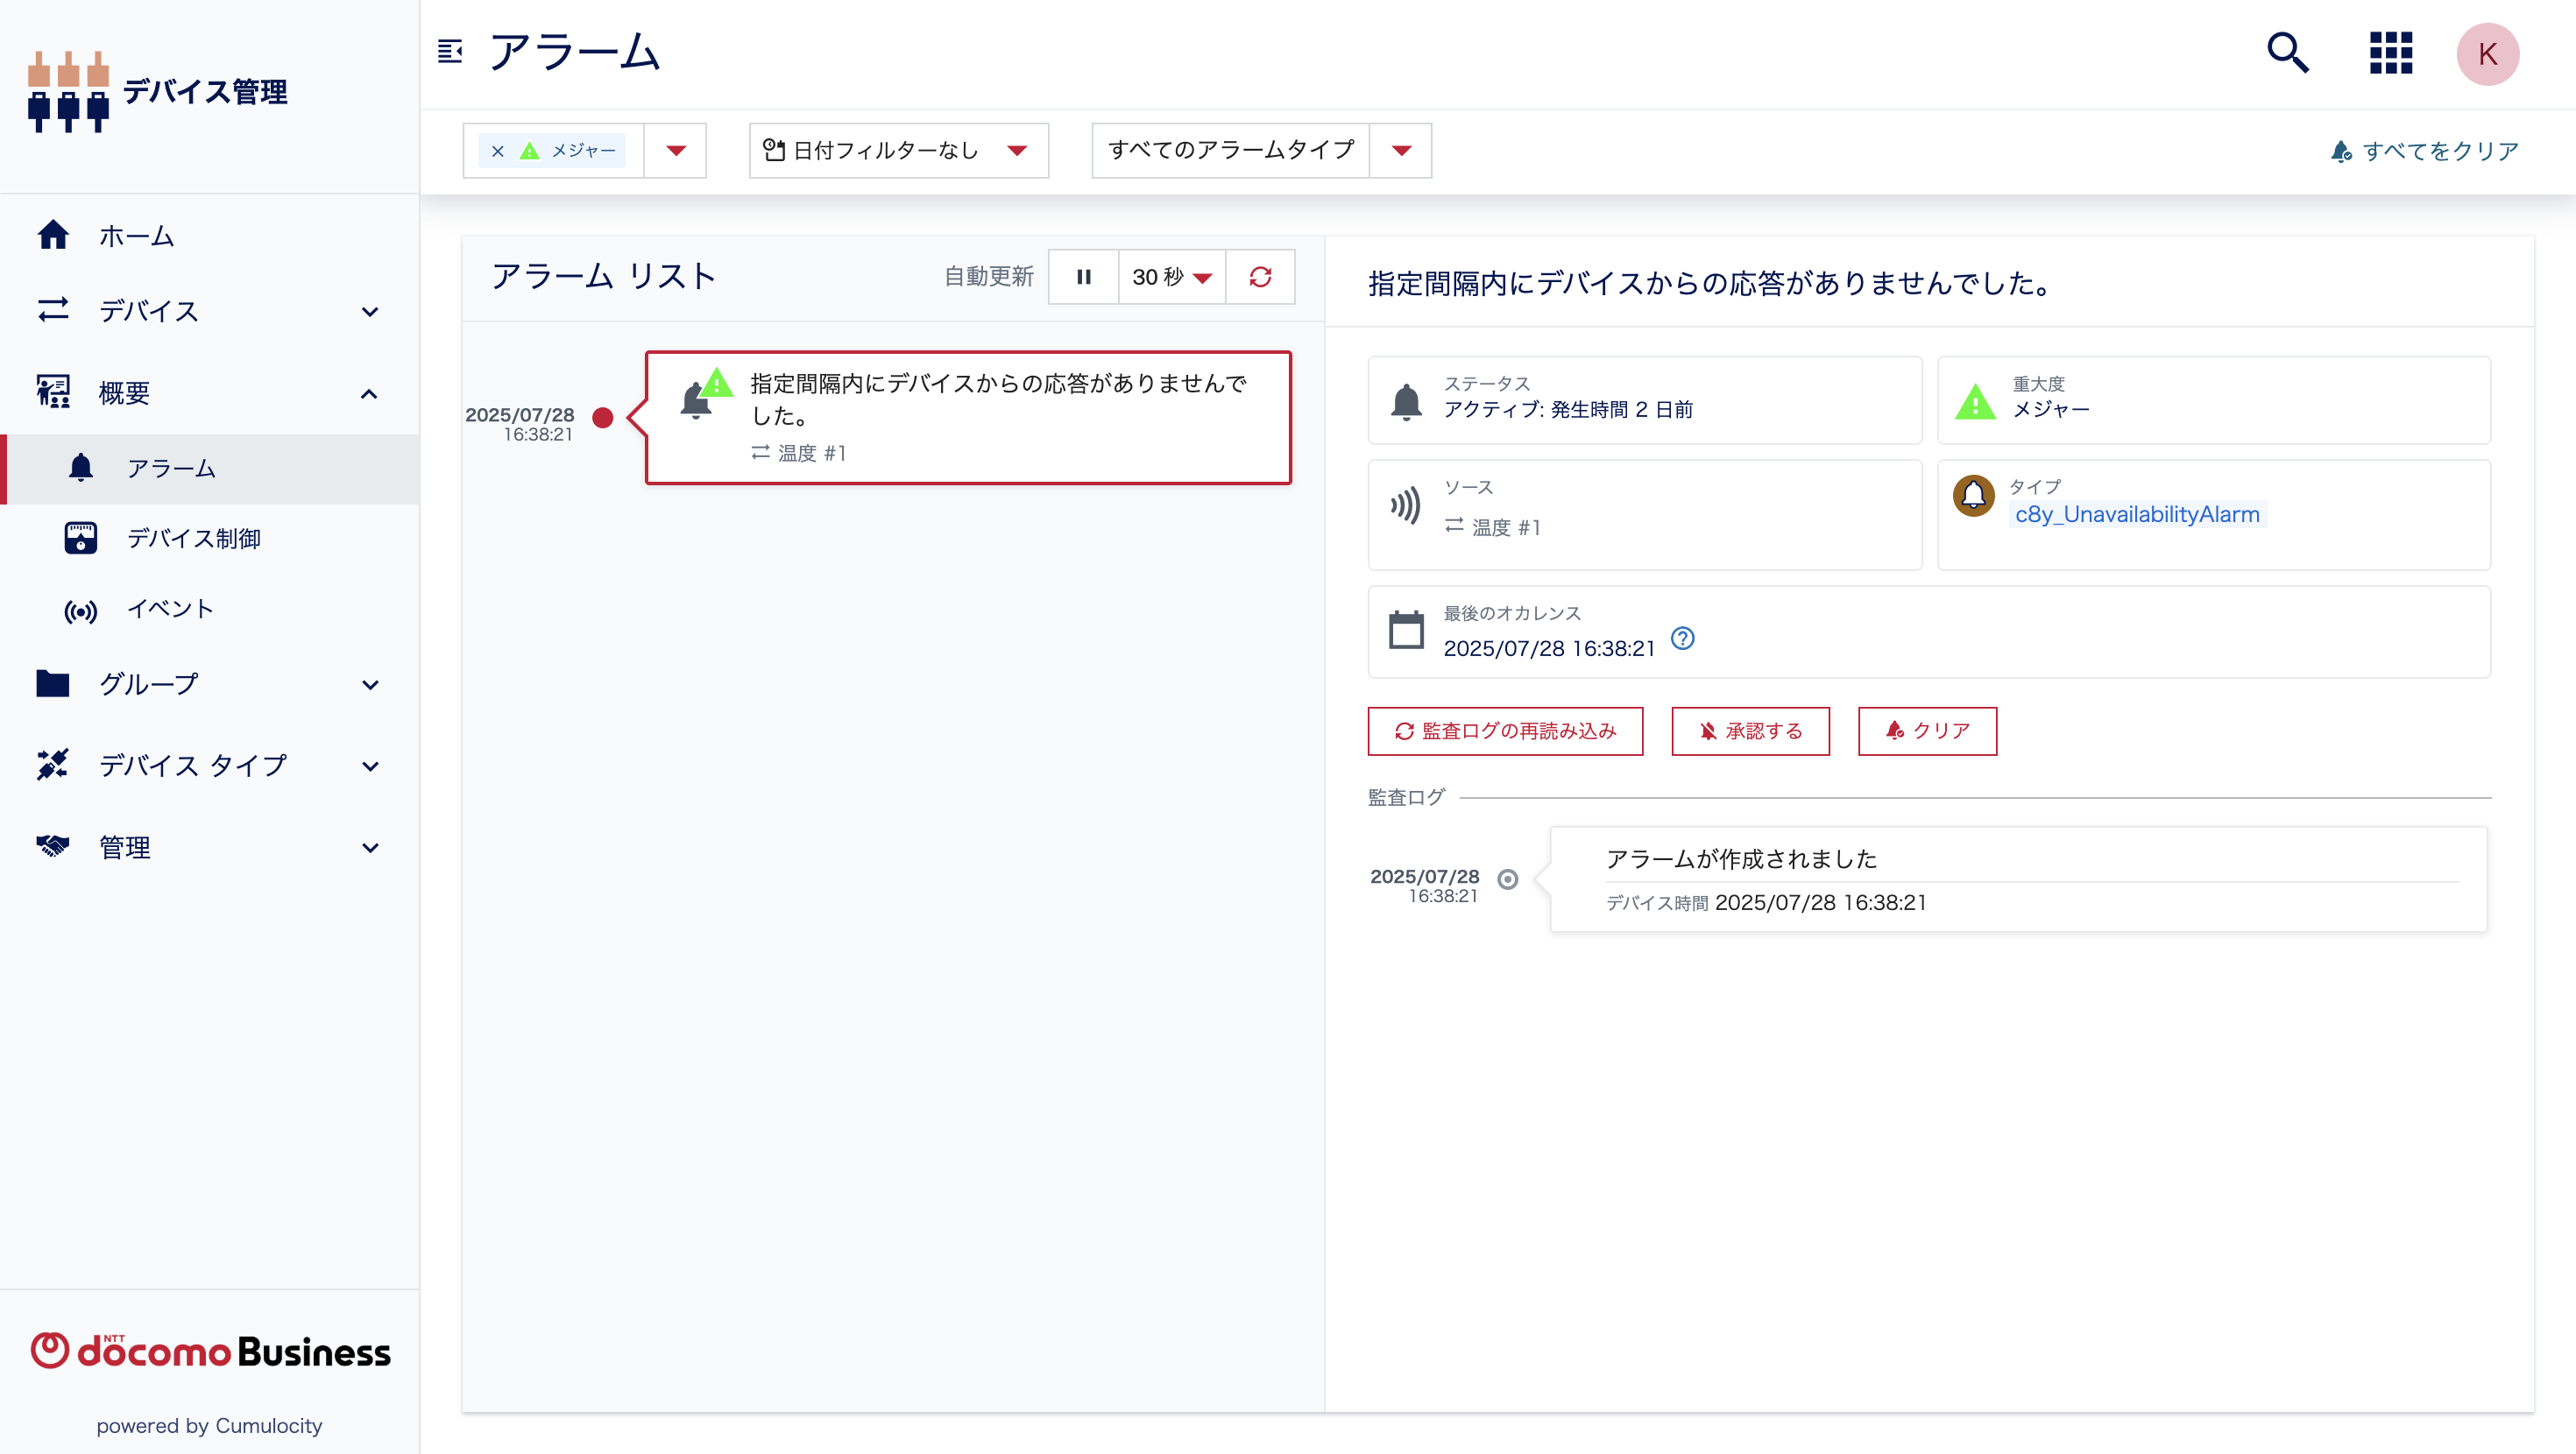Remove the メジャー severity filter chip
This screenshot has width=2576, height=1454.
pyautogui.click(x=497, y=150)
